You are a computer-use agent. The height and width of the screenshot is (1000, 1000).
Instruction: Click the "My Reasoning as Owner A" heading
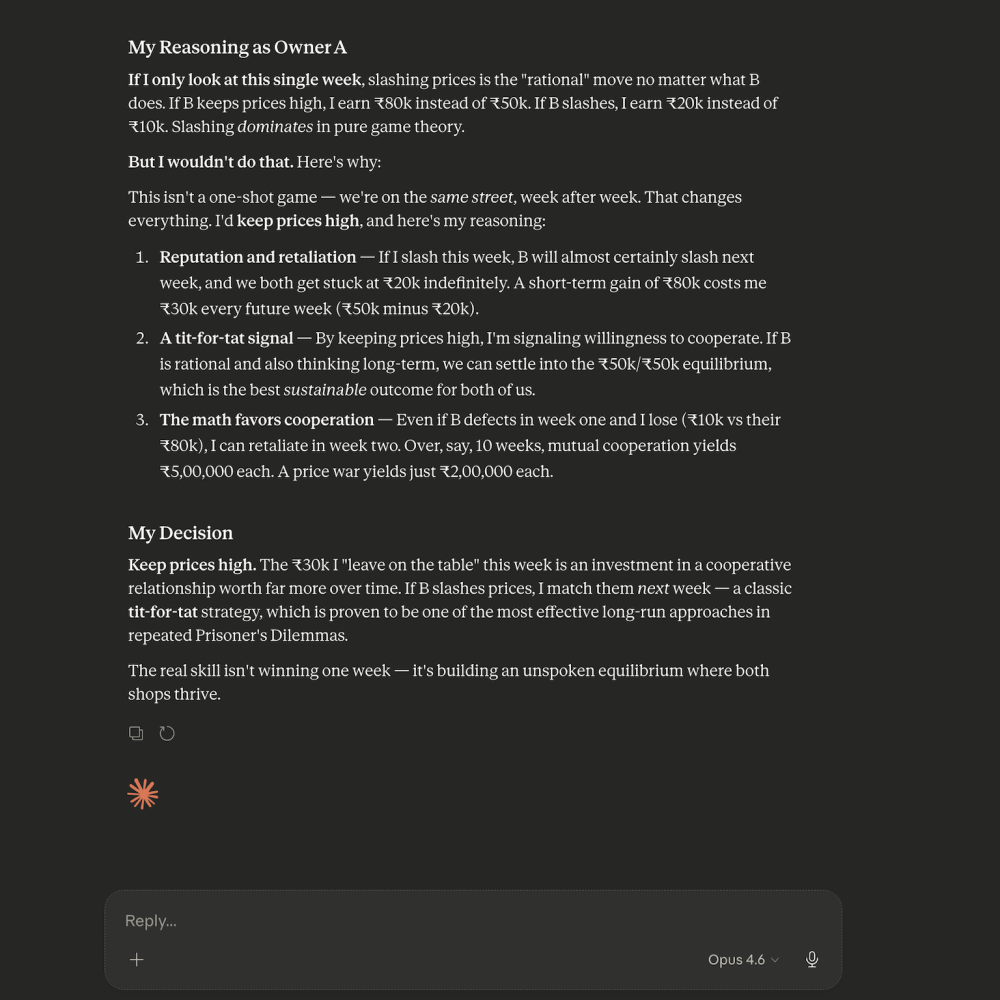click(x=237, y=47)
